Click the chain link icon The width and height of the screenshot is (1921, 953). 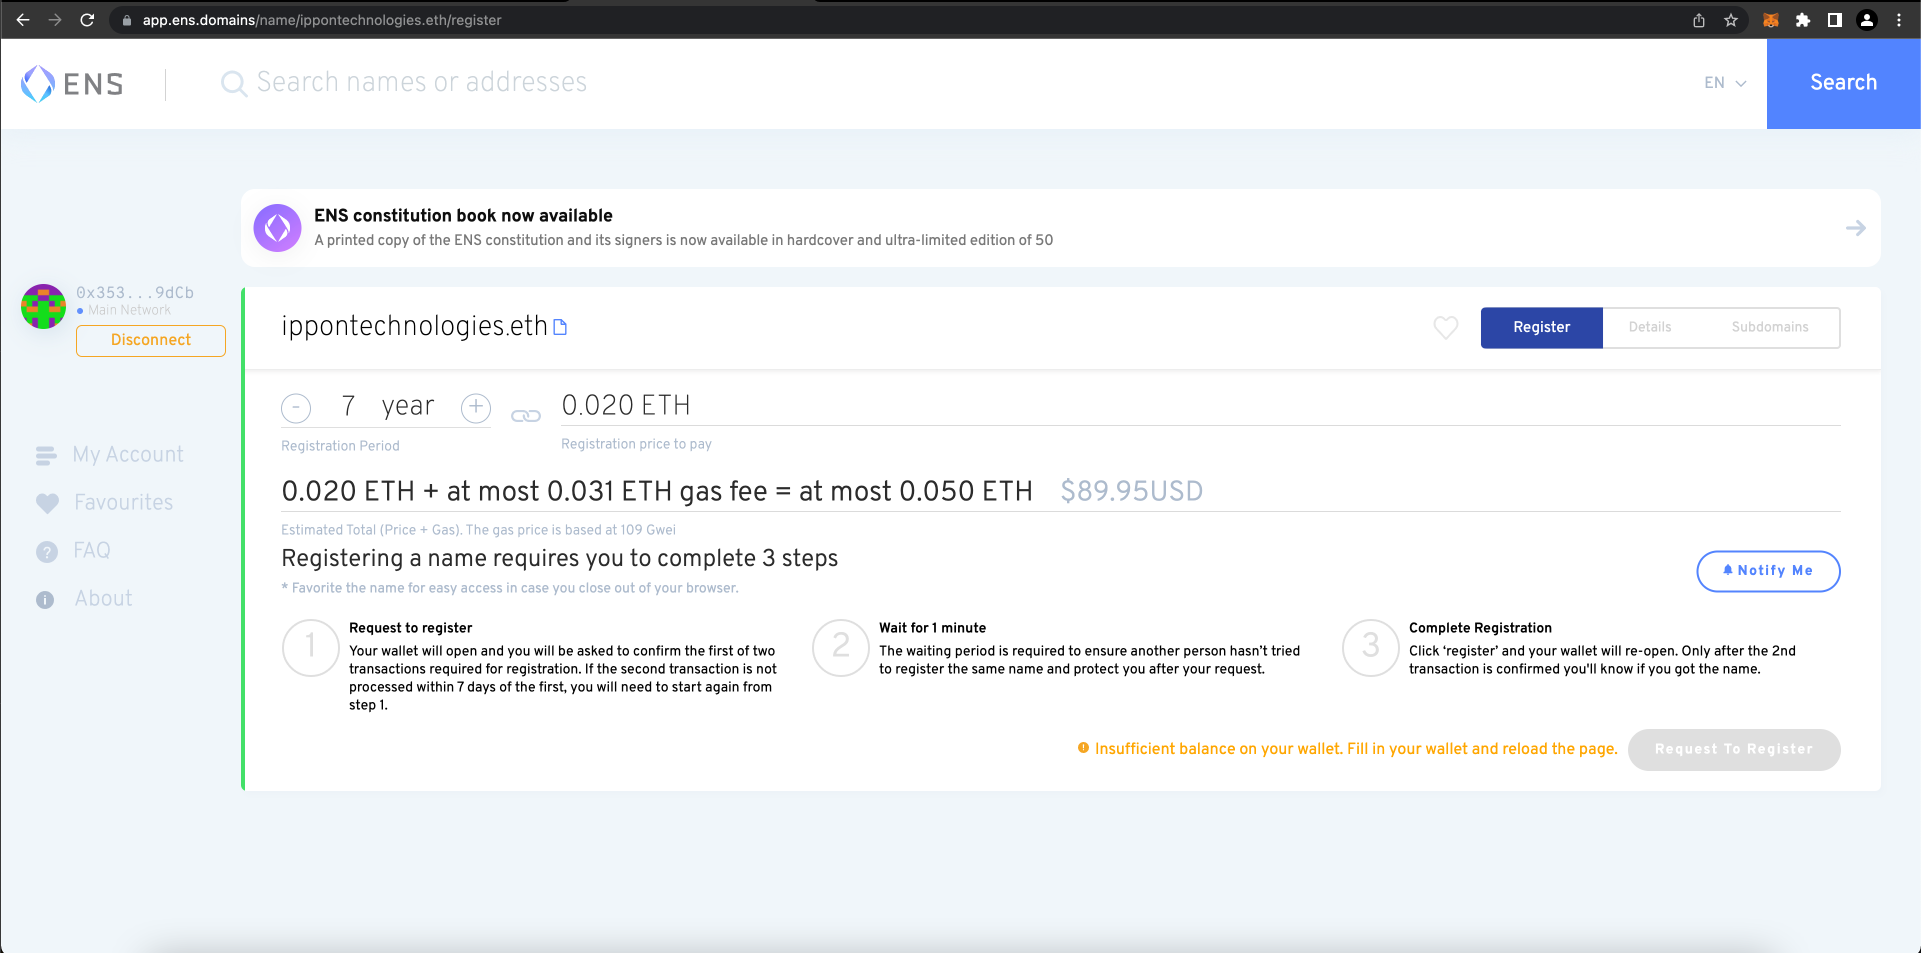click(526, 416)
